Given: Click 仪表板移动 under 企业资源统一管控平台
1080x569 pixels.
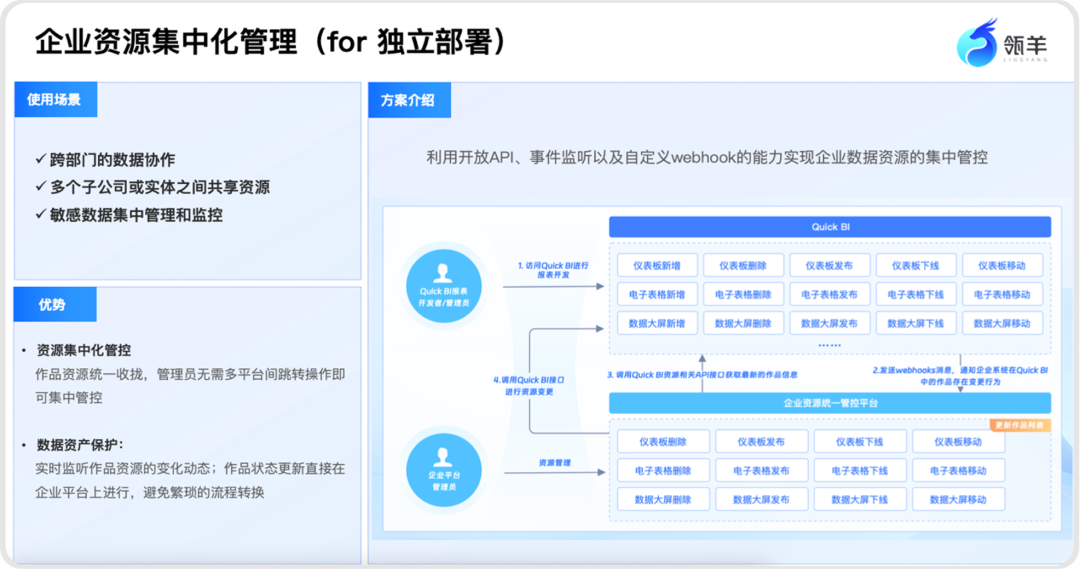Looking at the screenshot, I should coord(958,442).
